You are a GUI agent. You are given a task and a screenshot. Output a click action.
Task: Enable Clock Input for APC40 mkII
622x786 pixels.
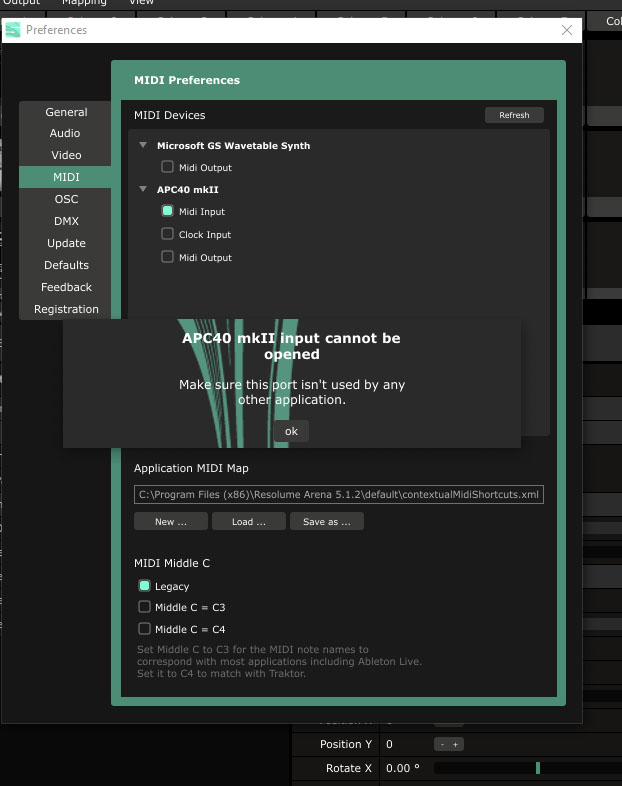[168, 235]
